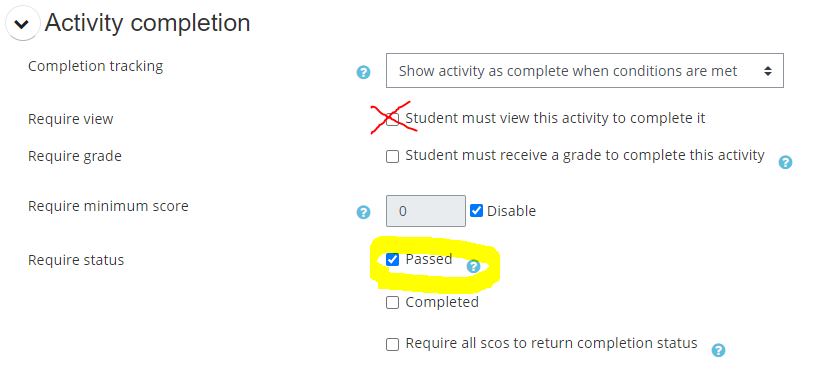833x369 pixels.
Task: Click the minimum score input field
Action: coord(426,211)
